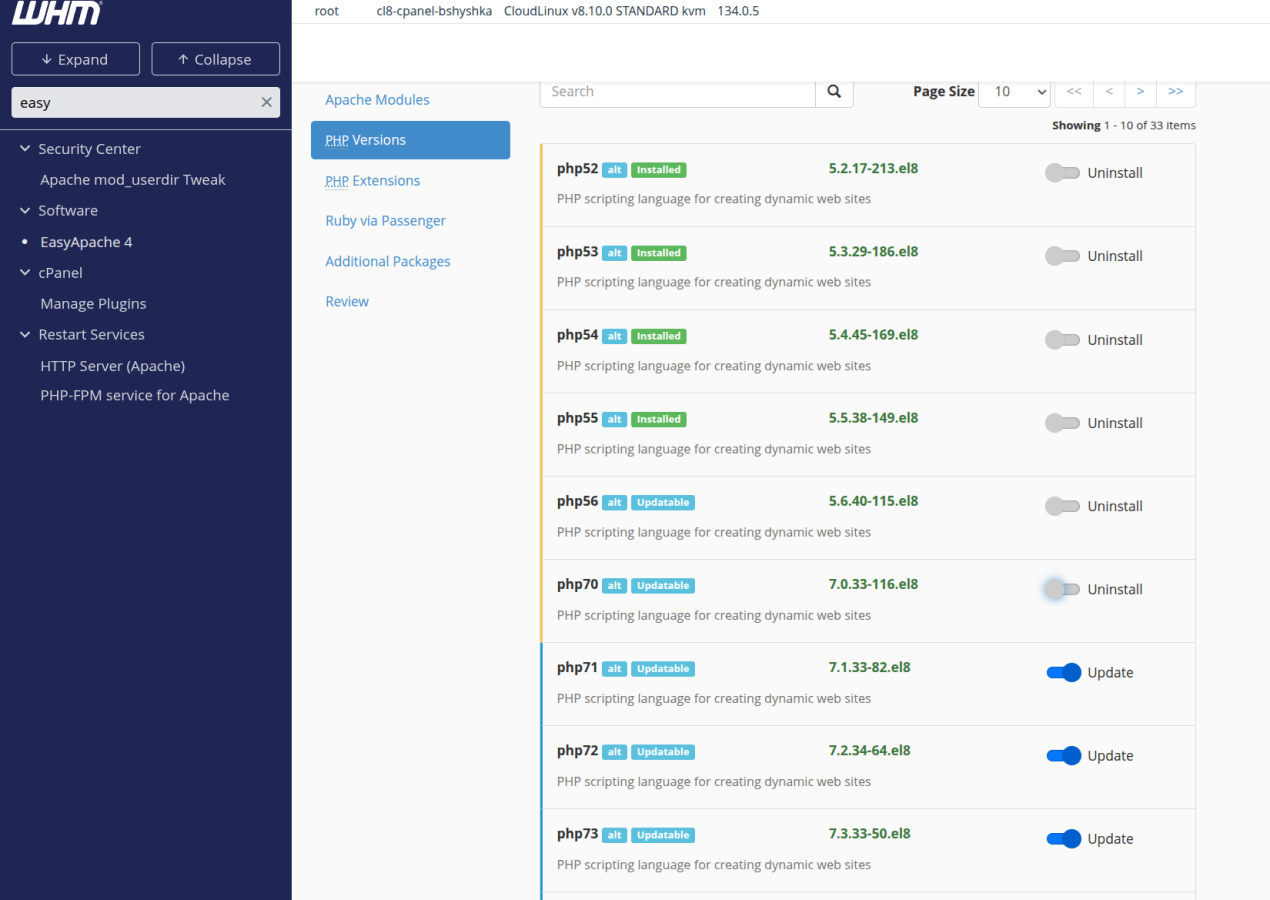1270x900 pixels.
Task: Switch to Apache Modules tab
Action: 377,100
